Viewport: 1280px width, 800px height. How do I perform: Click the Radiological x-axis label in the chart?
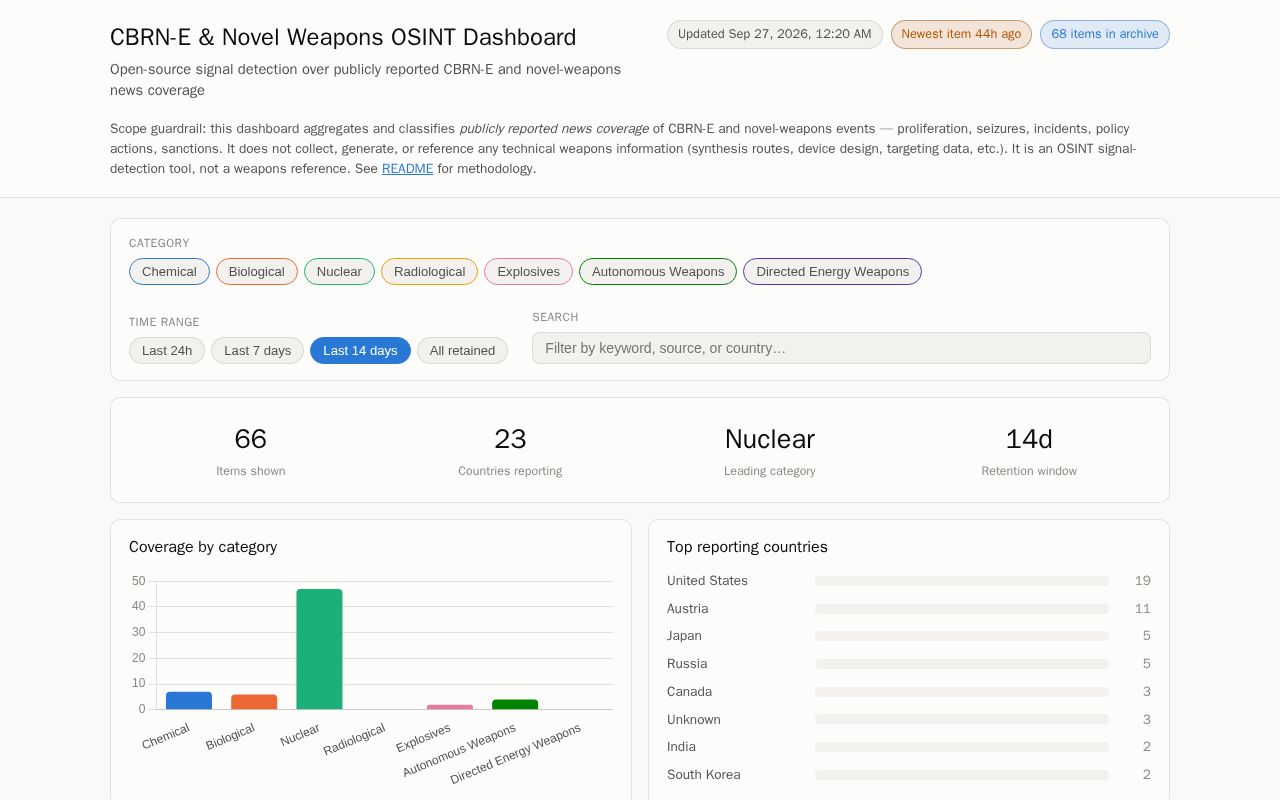[354, 740]
